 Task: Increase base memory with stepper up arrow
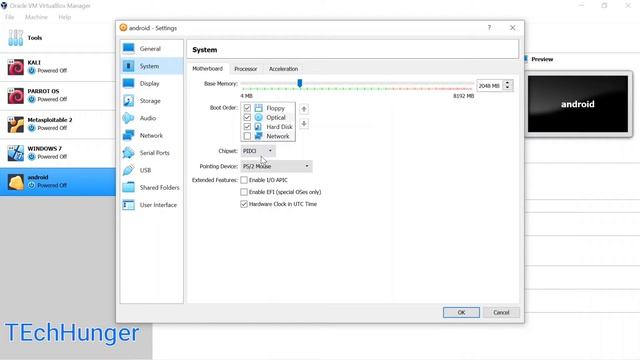508,83
